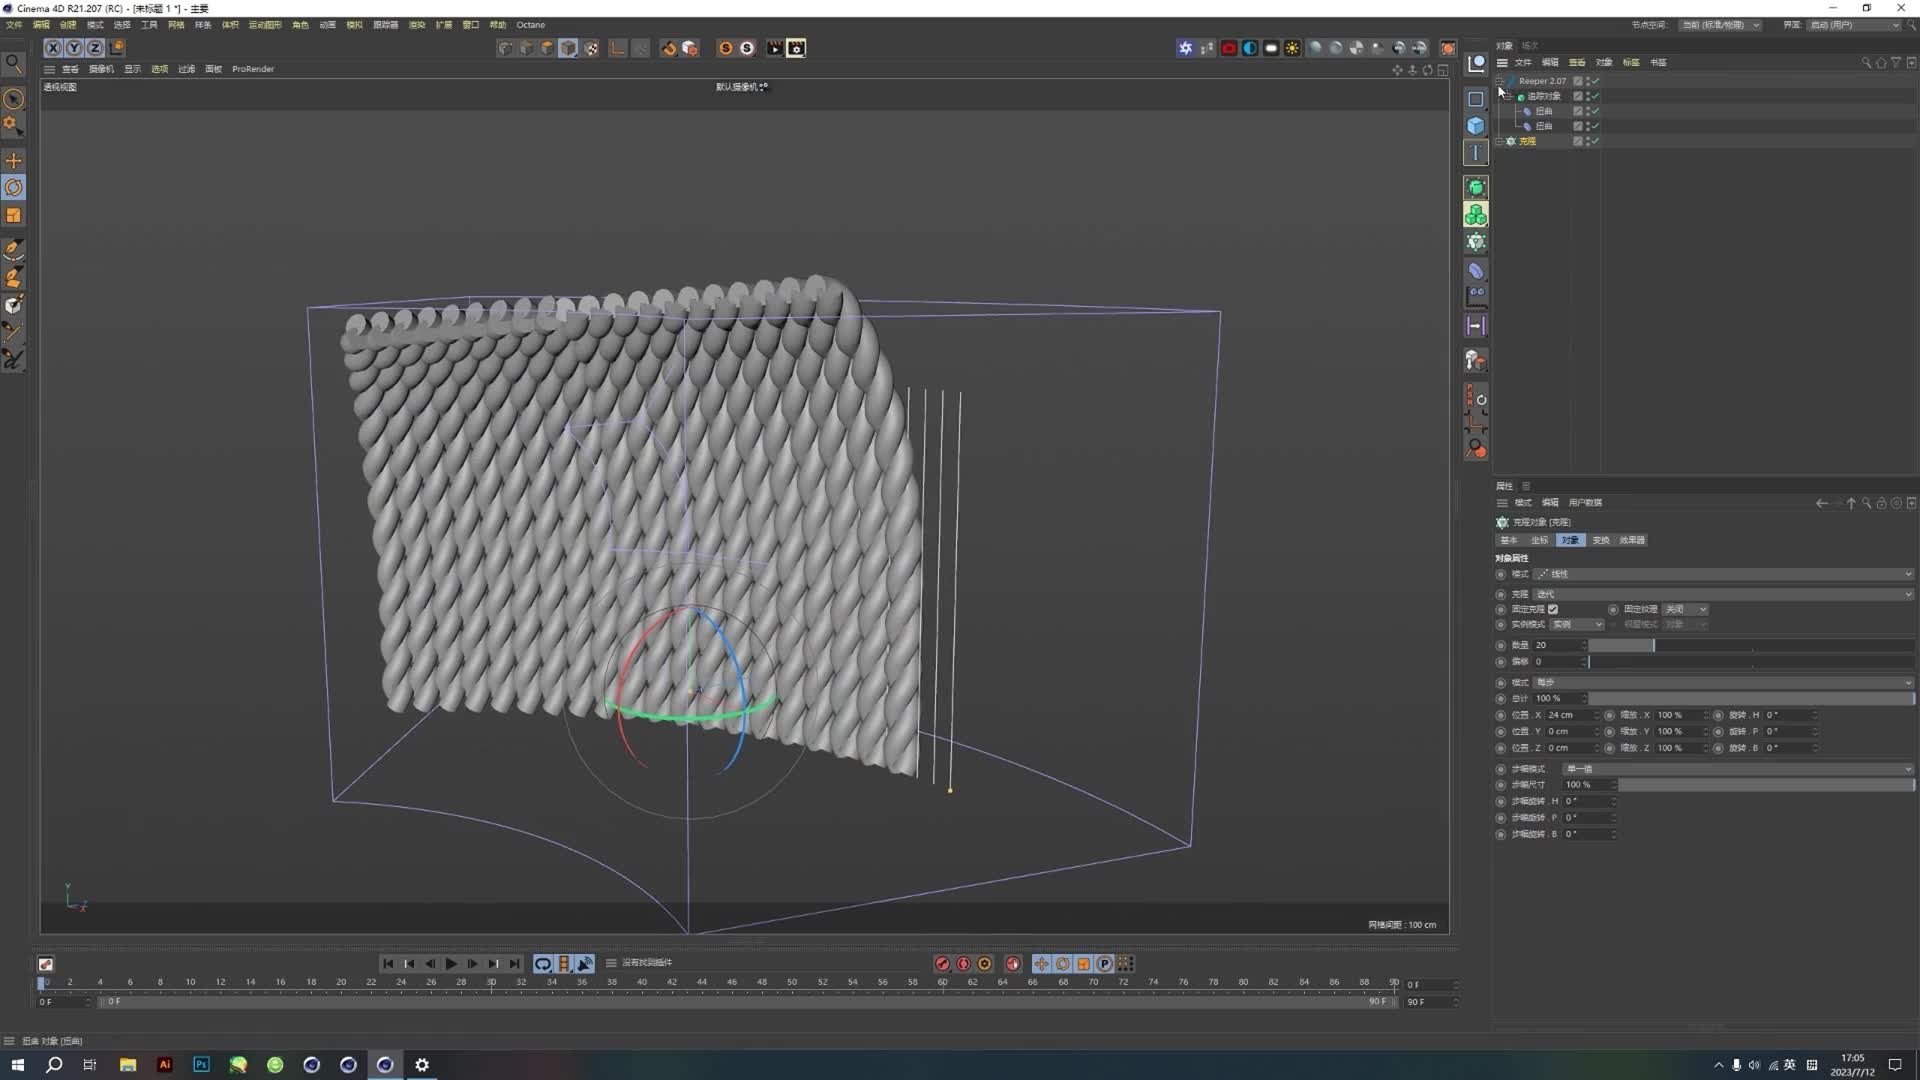Click the 标签 menu in object manager
The image size is (1920, 1080).
pyautogui.click(x=1631, y=62)
